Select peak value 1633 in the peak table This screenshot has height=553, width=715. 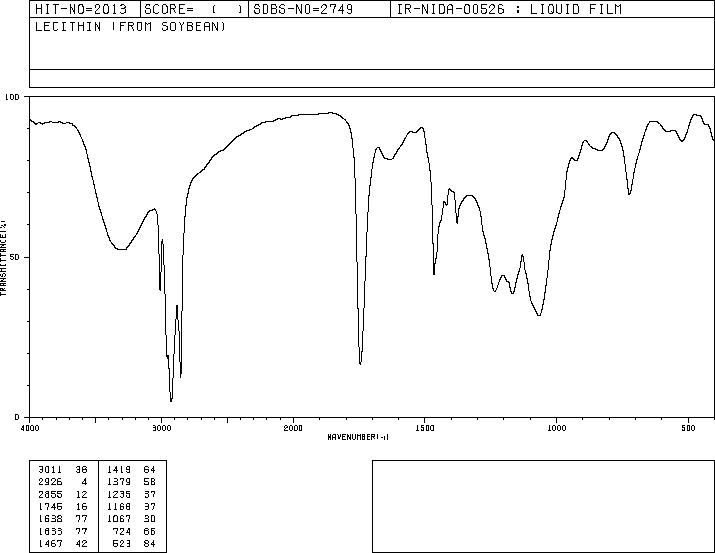[x=50, y=531]
